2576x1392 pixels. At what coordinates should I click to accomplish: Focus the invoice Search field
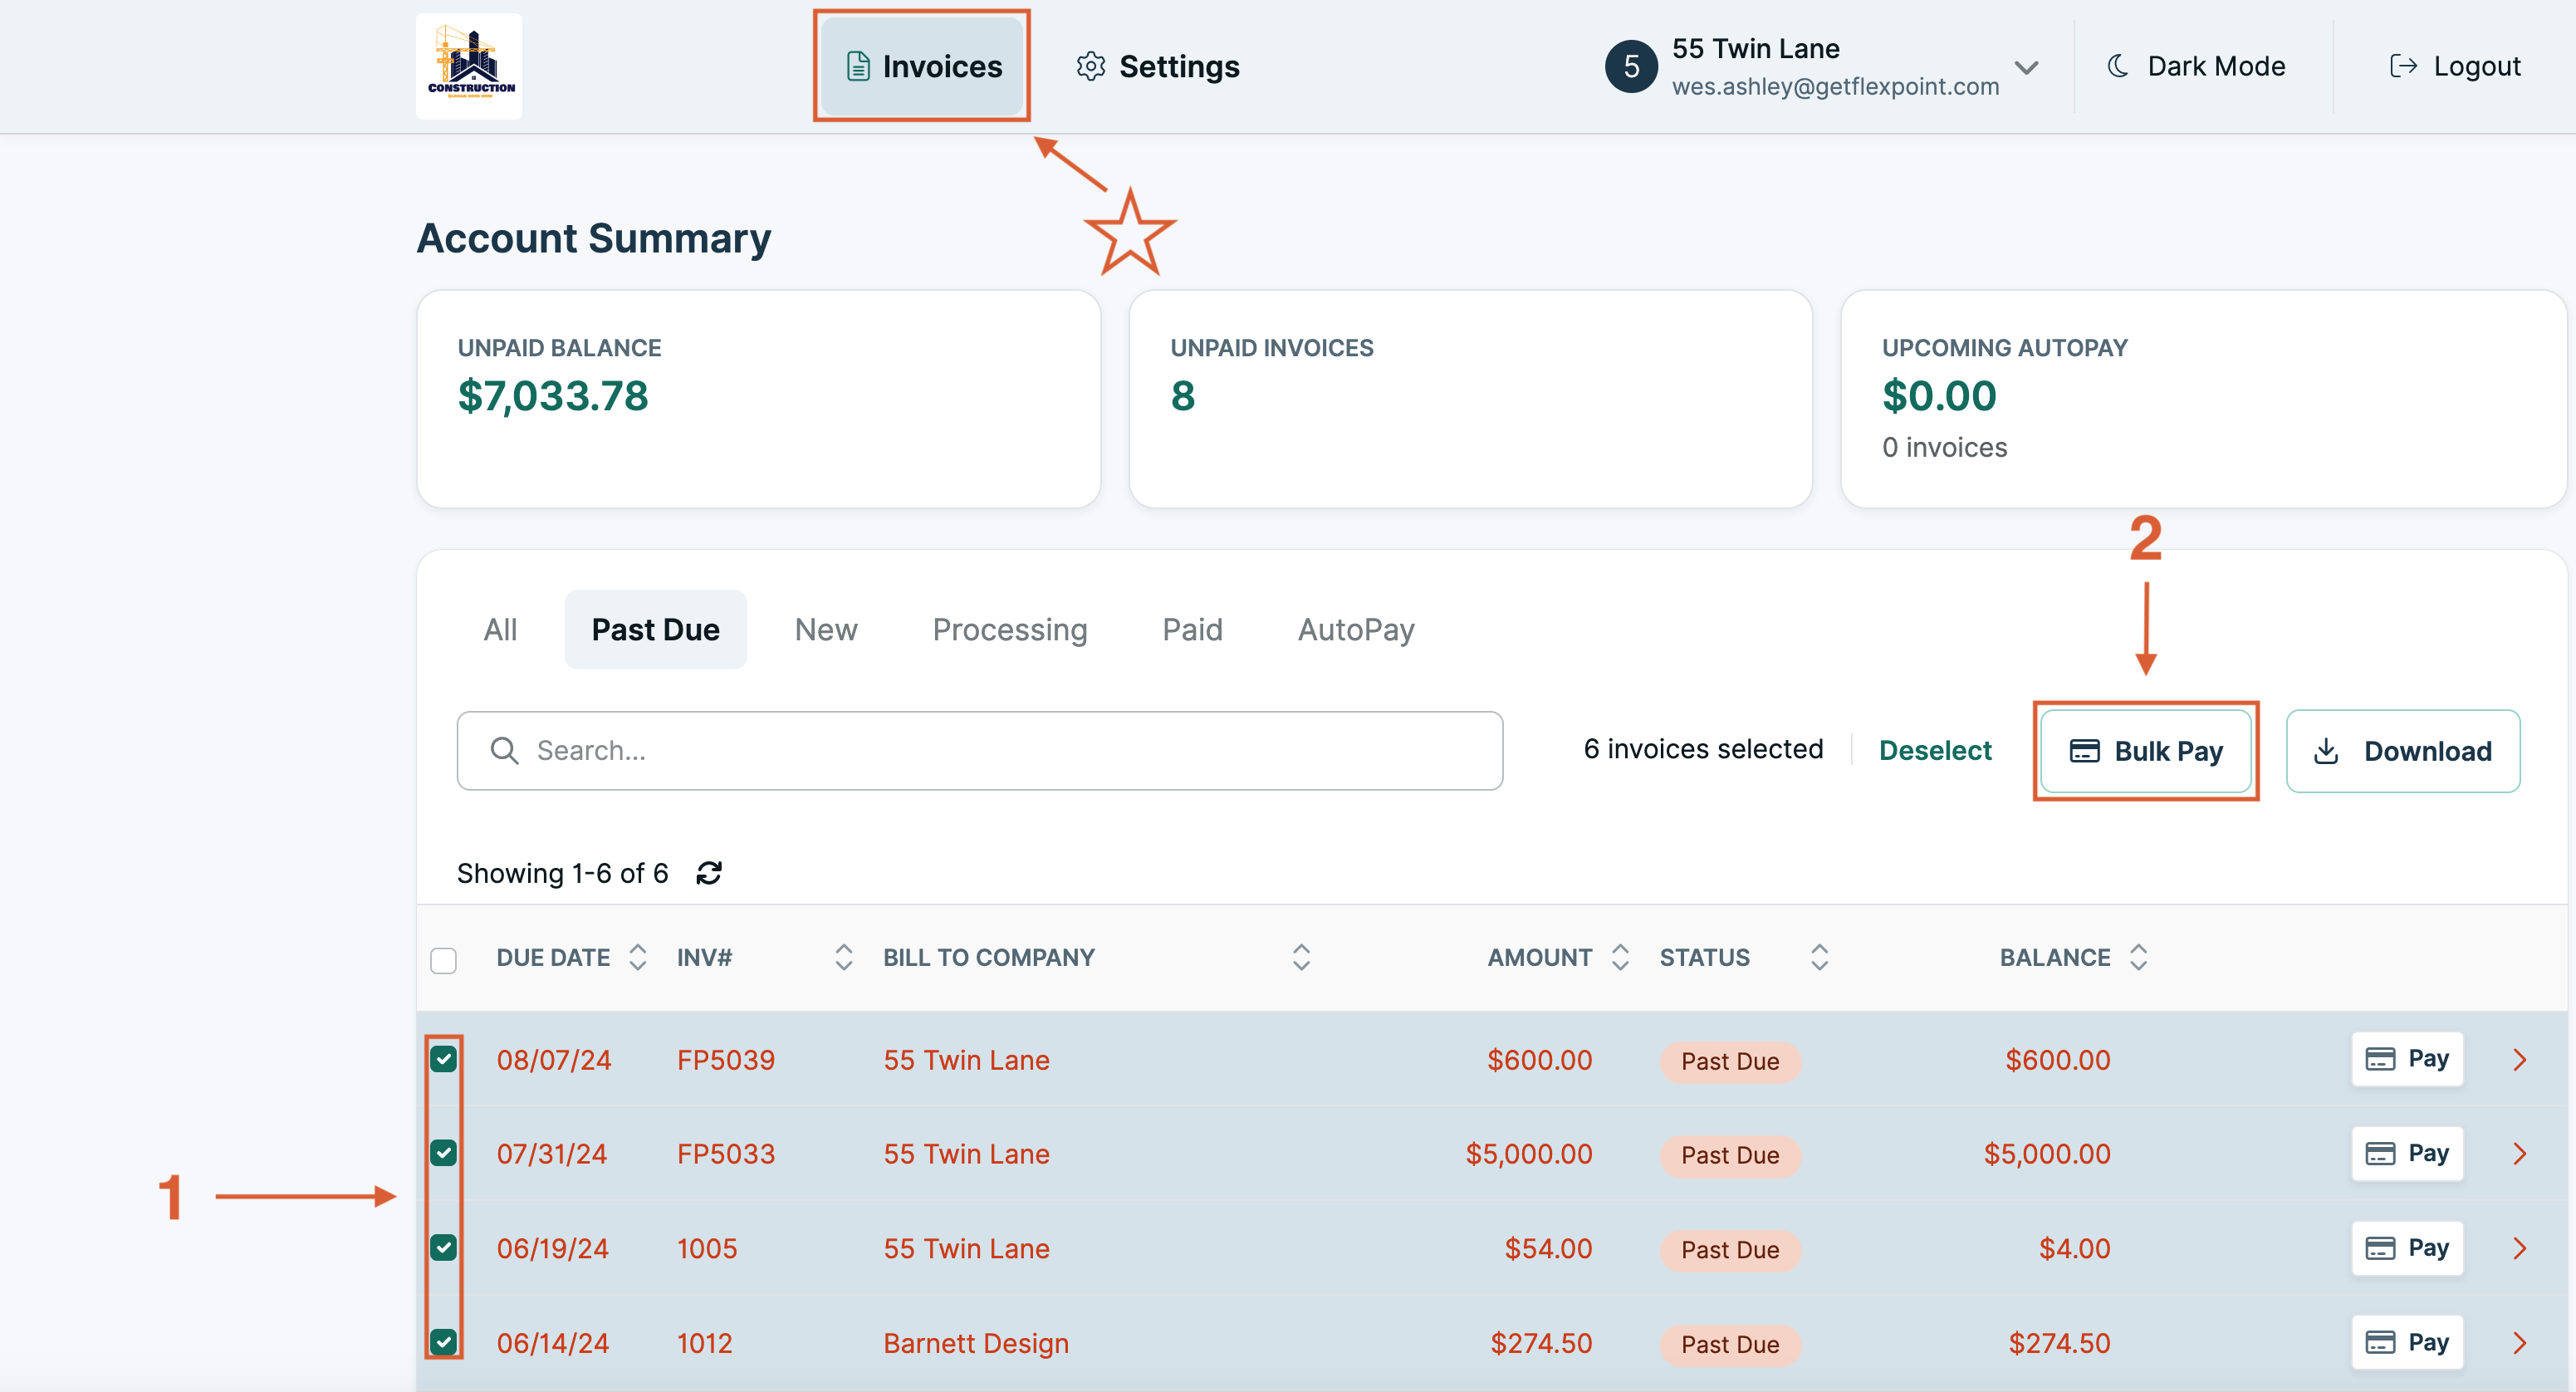point(979,751)
